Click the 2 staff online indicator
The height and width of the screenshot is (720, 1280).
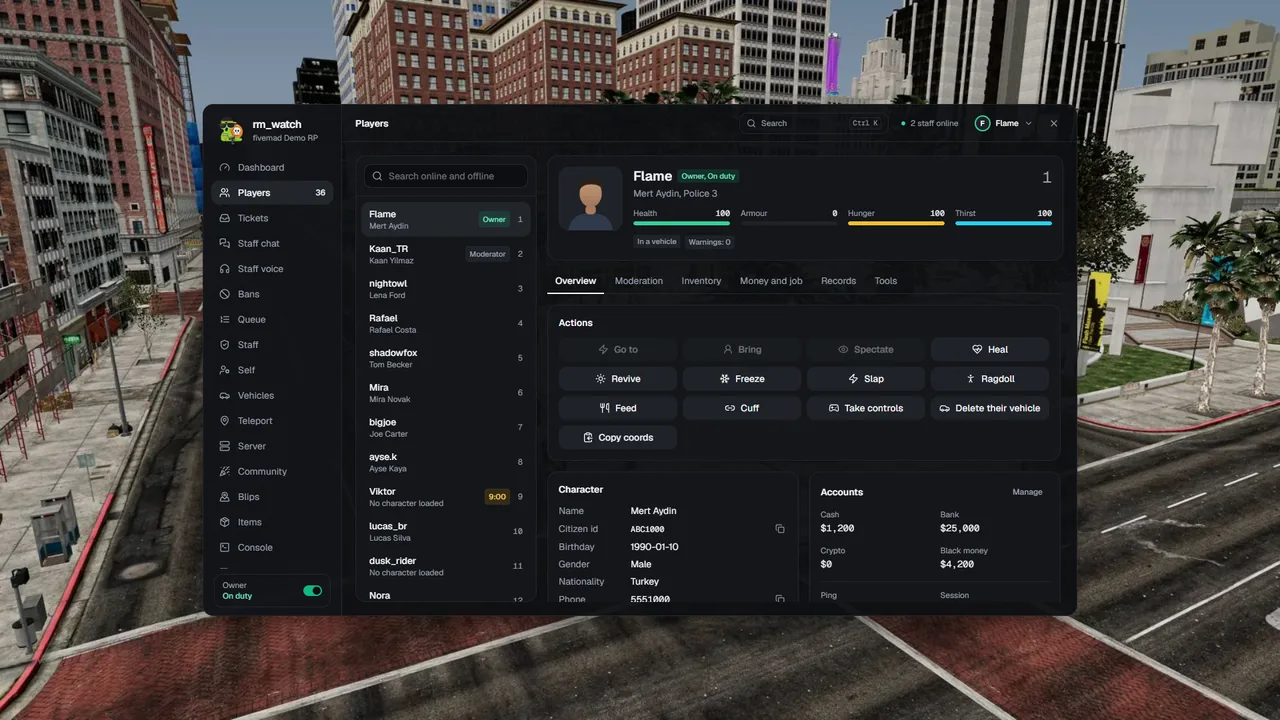click(x=929, y=123)
